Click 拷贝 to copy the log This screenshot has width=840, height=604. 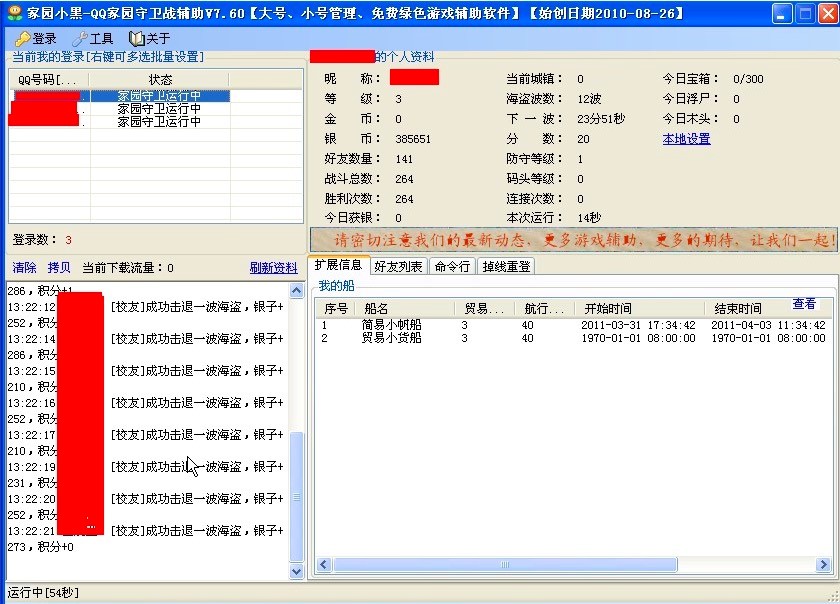pos(59,268)
